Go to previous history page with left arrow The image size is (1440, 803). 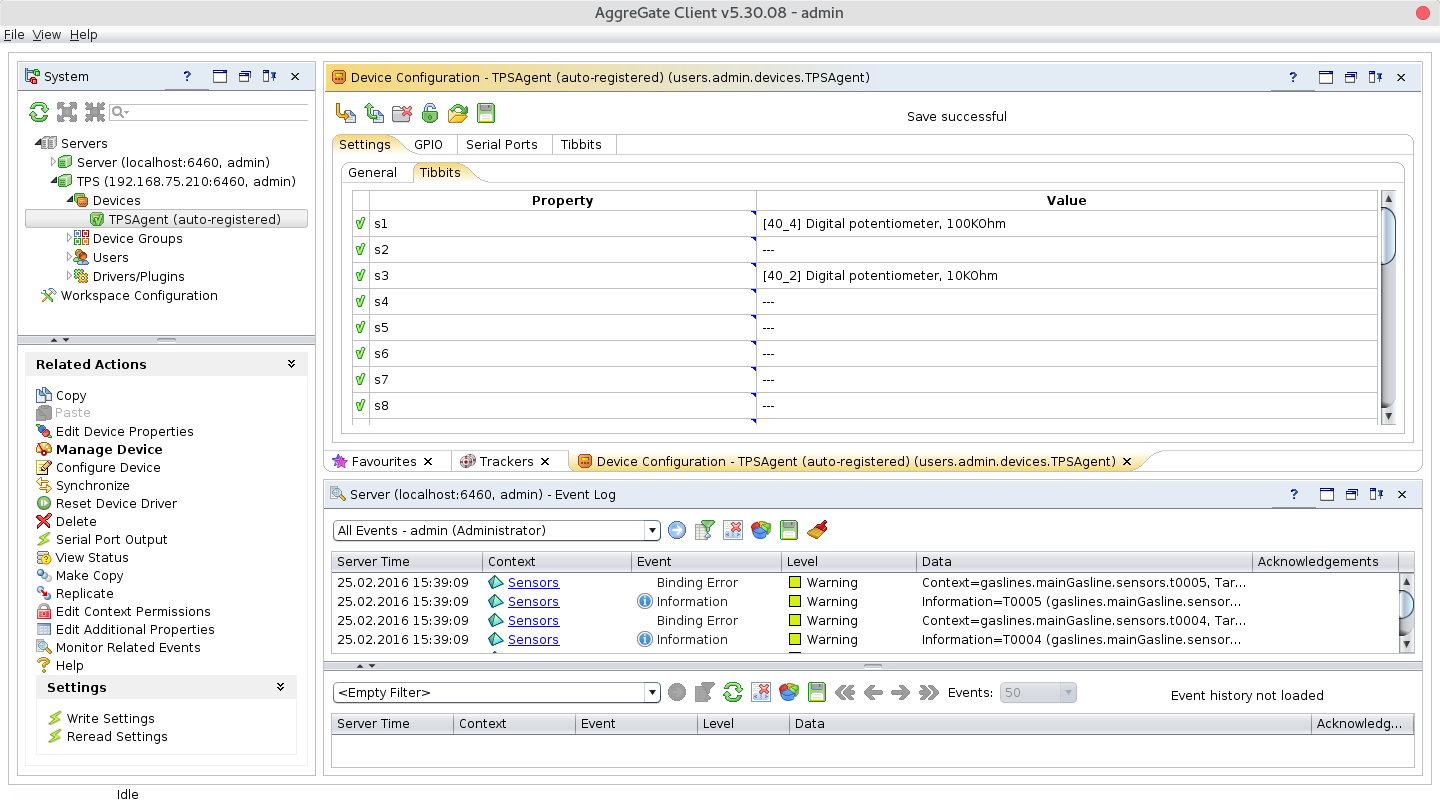pos(873,692)
